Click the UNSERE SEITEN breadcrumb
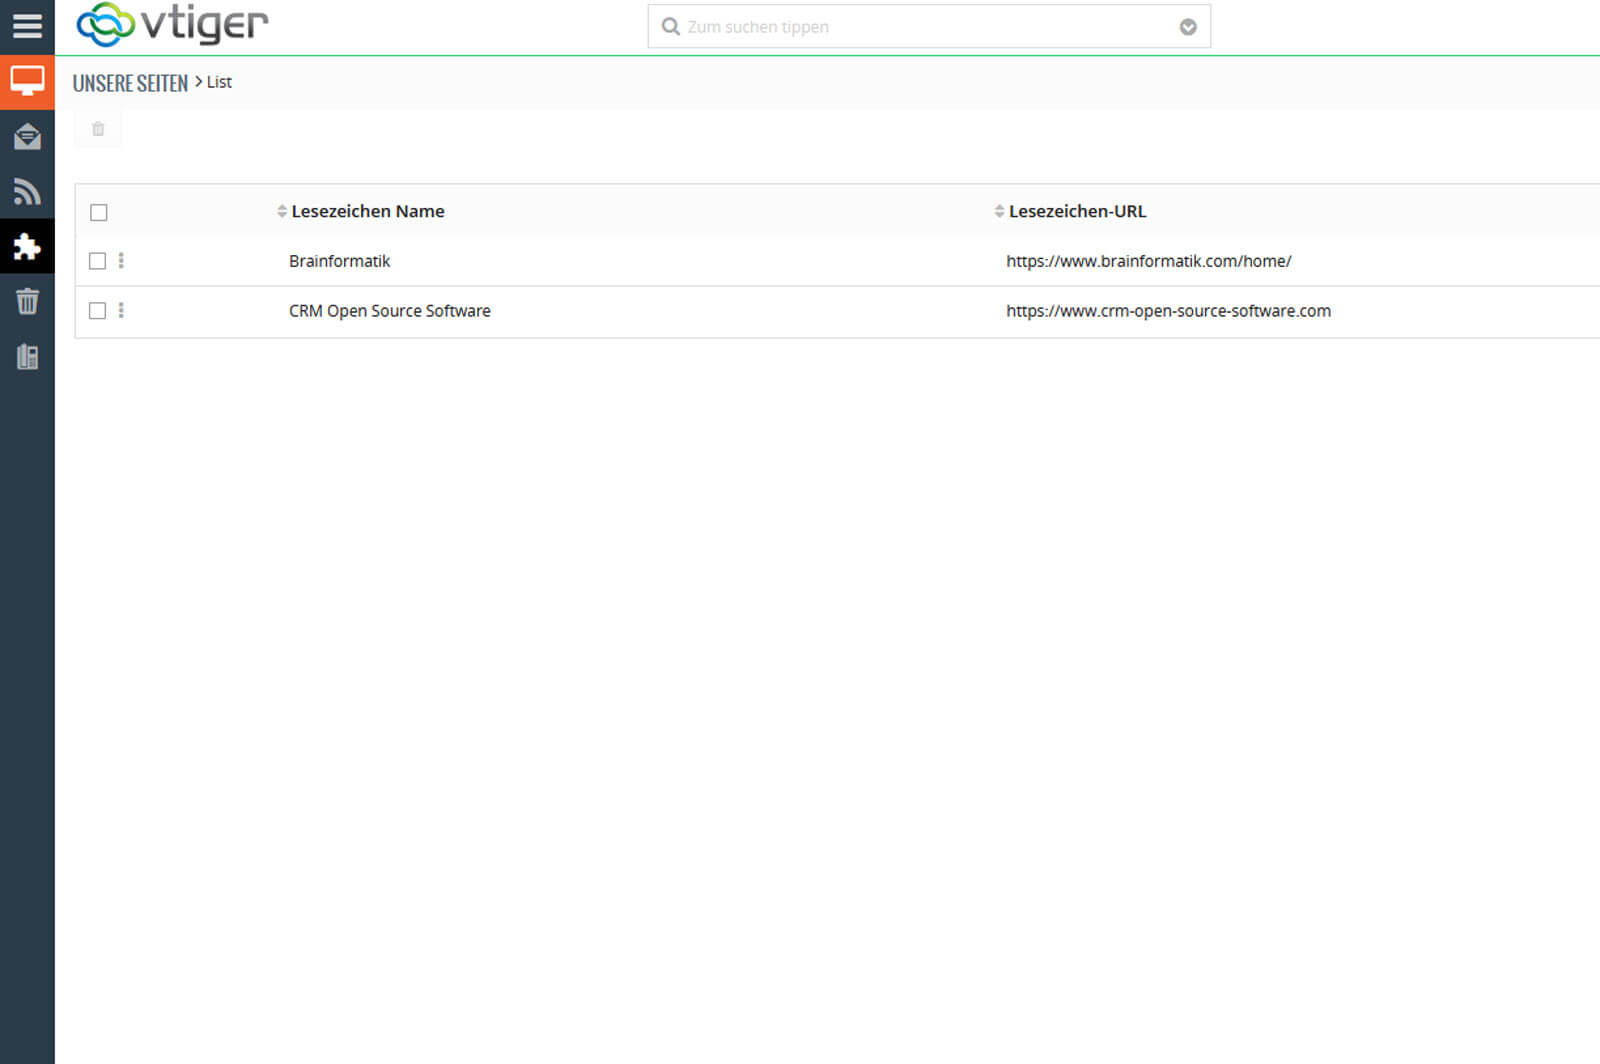The image size is (1600, 1064). tap(130, 83)
